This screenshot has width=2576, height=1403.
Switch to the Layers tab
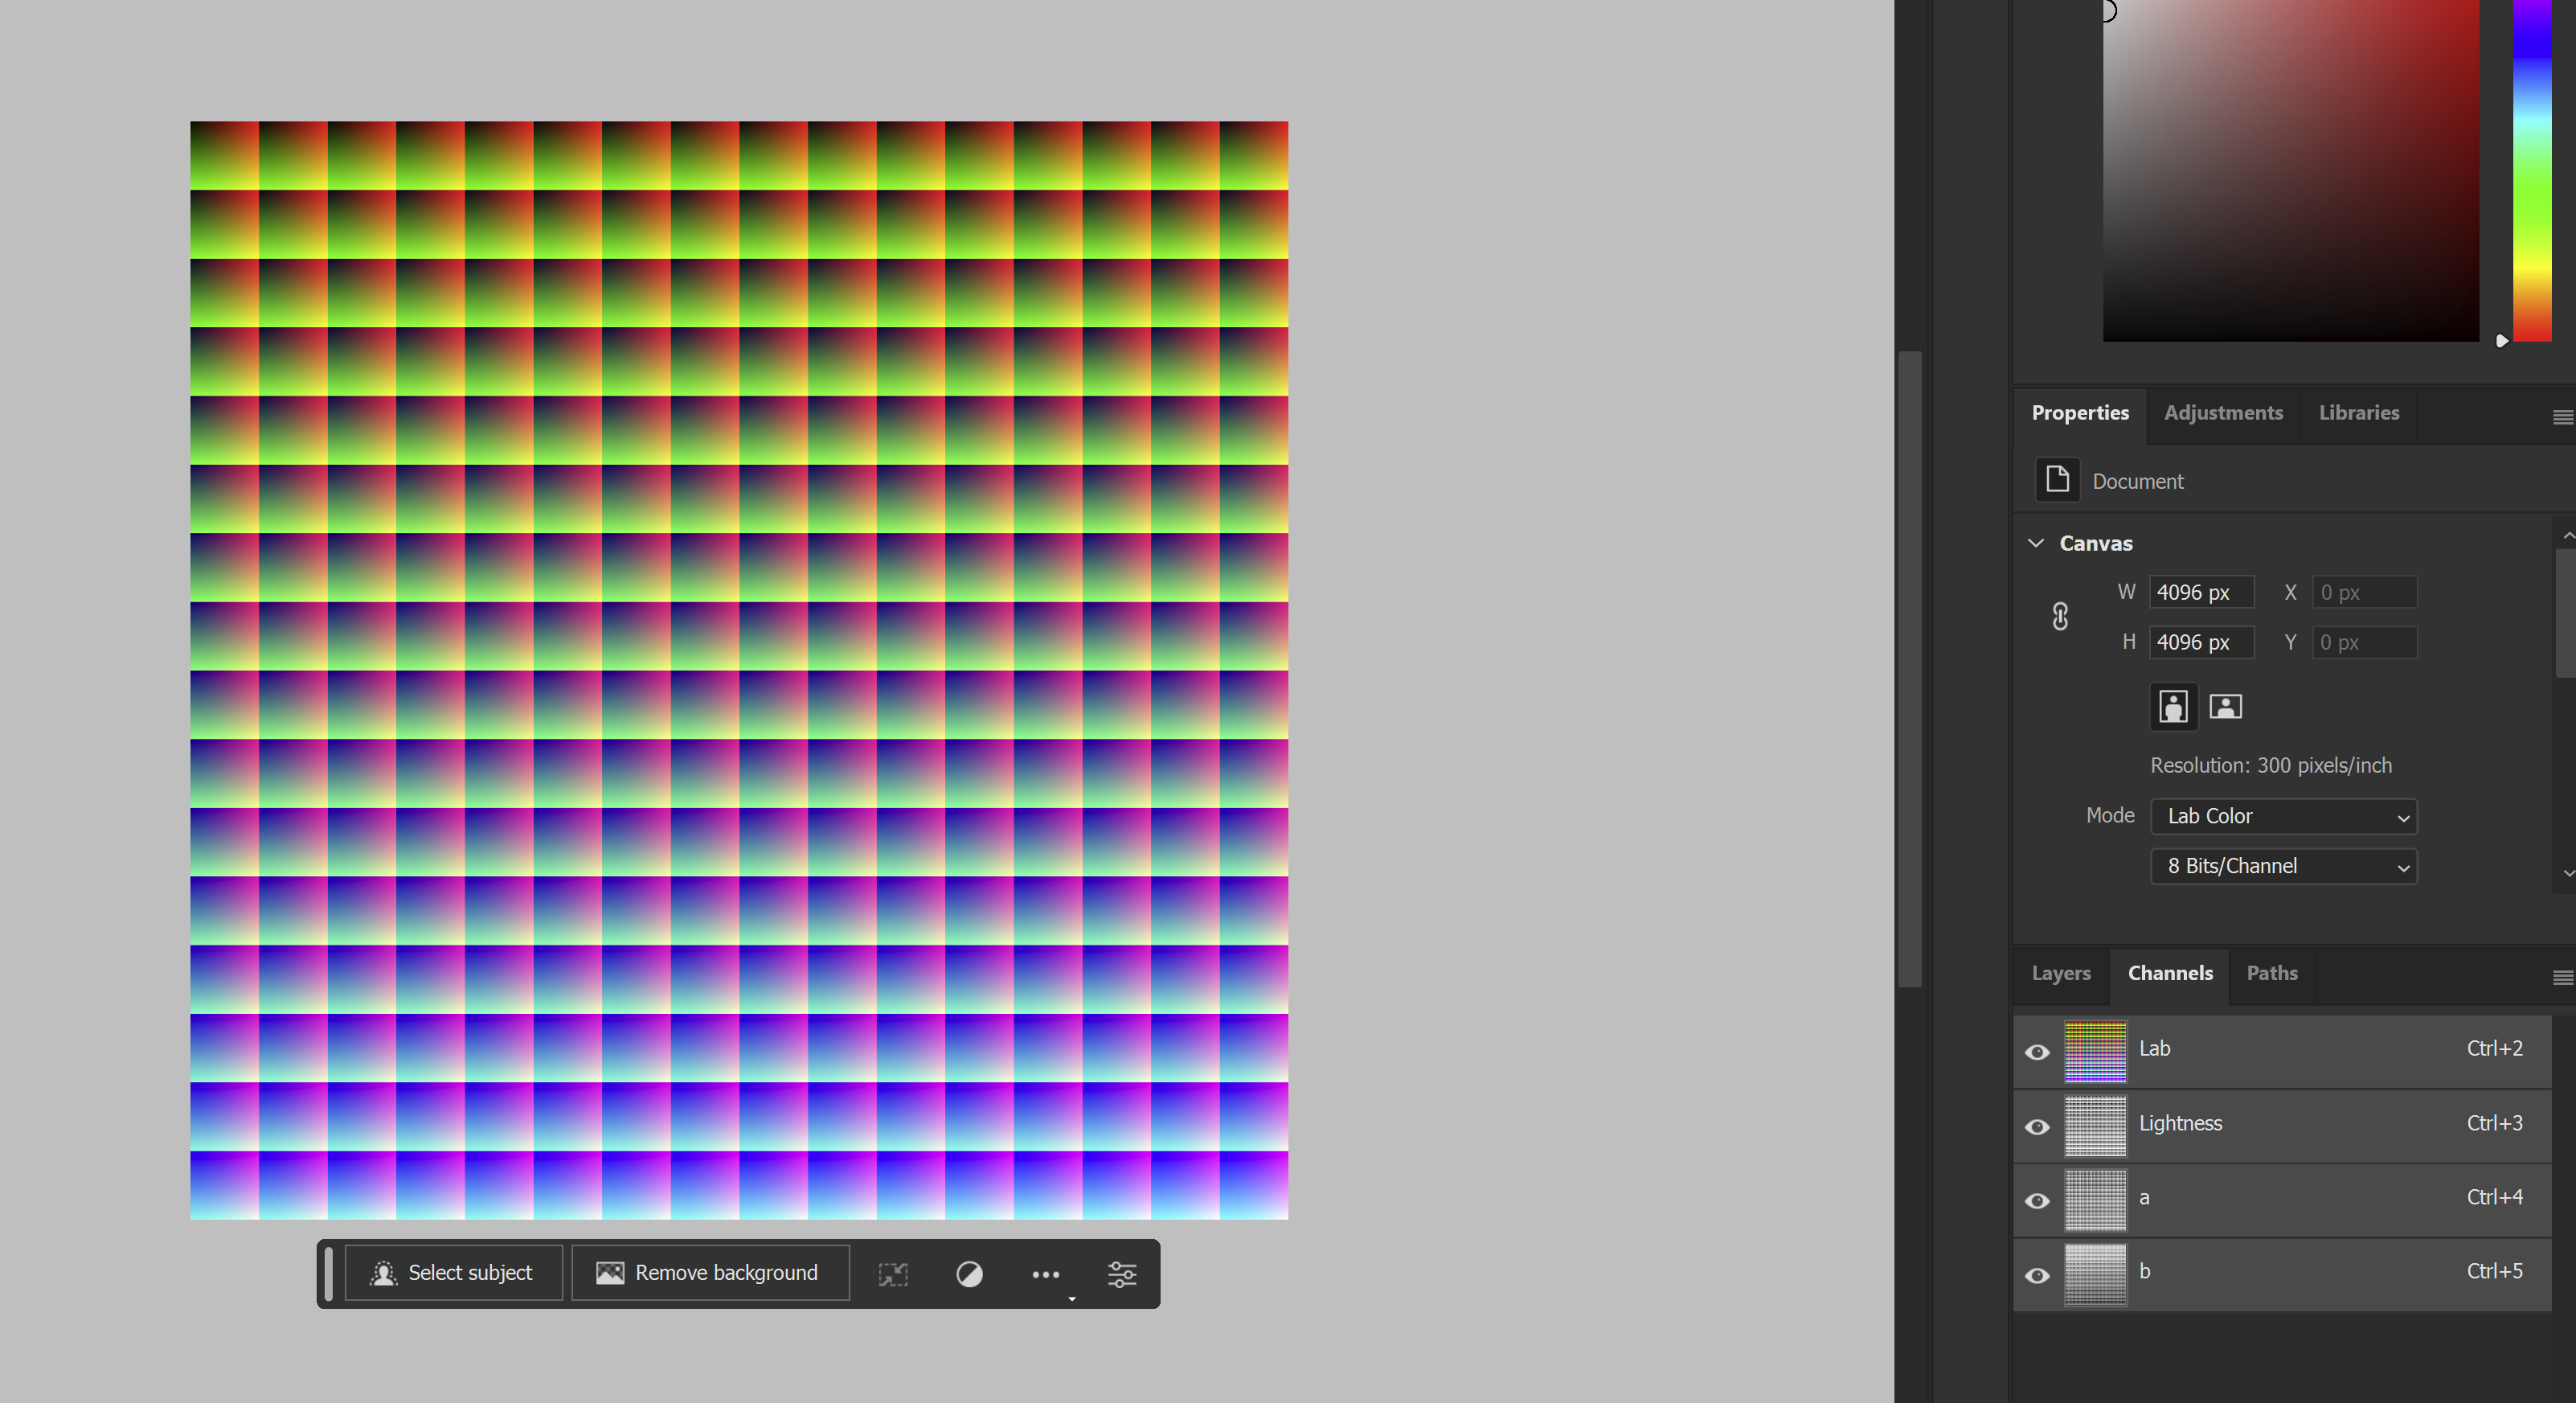tap(2061, 973)
